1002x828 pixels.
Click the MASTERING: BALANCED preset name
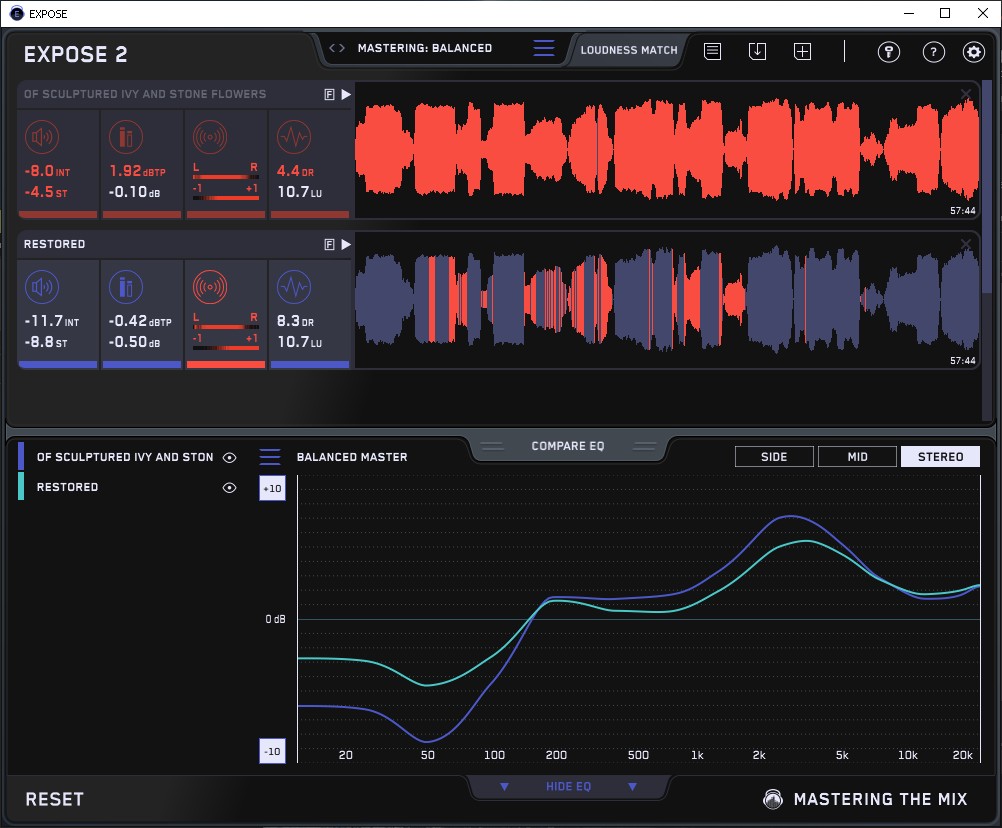pos(425,48)
